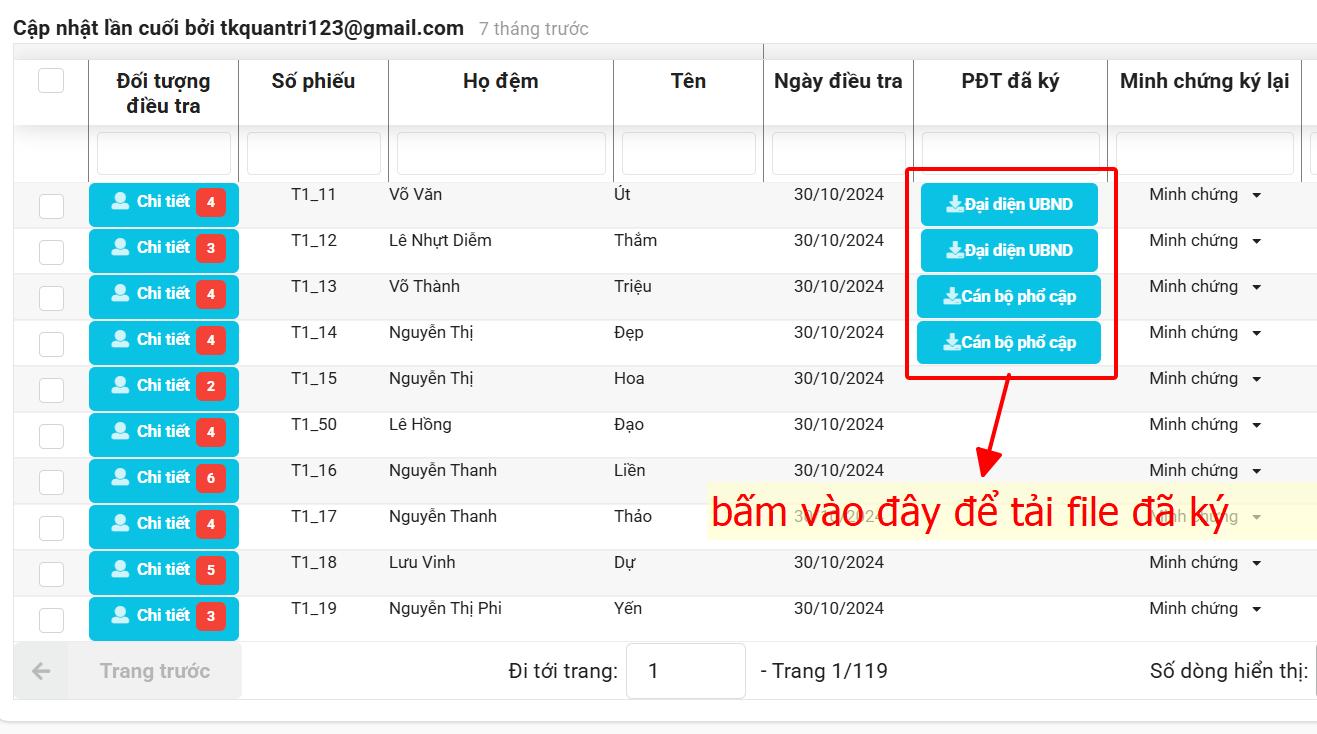Click the Trang trước button
This screenshot has height=734, width=1317.
tap(154, 671)
